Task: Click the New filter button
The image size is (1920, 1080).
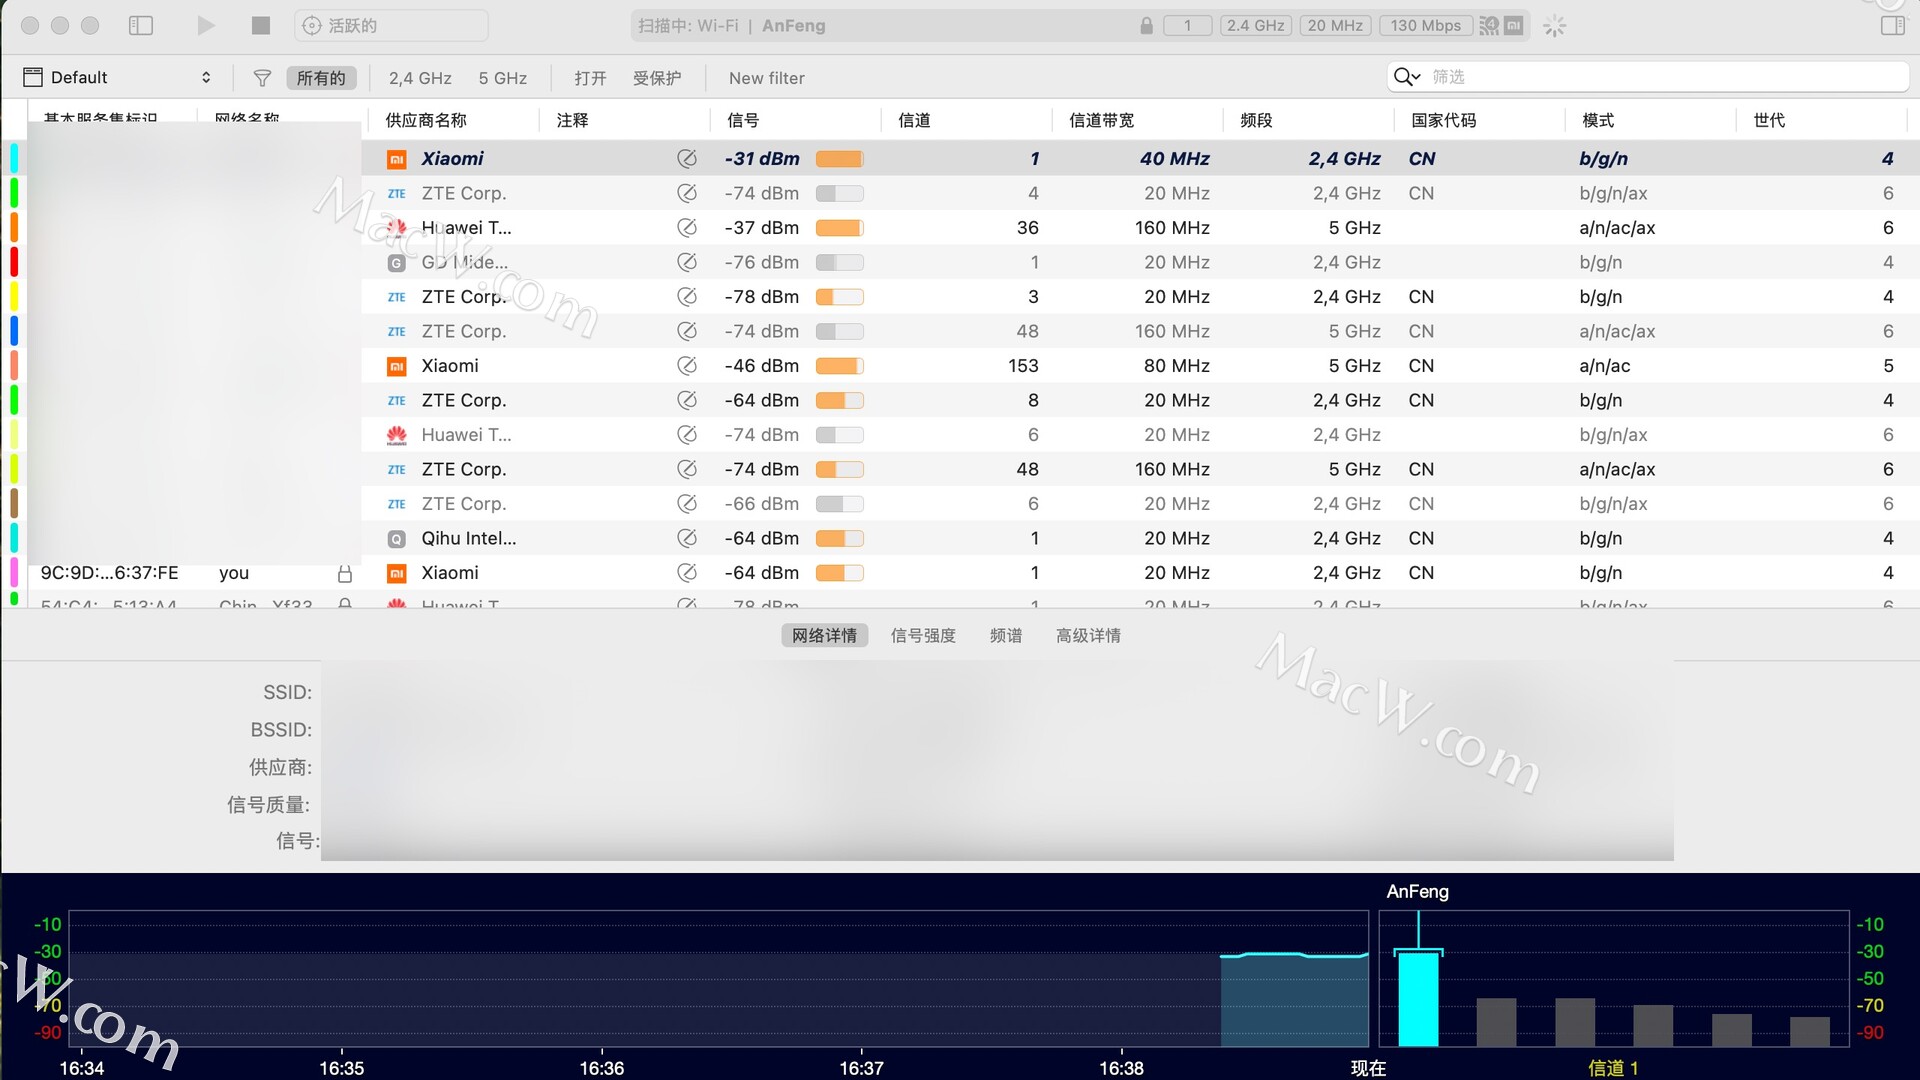Action: pos(766,77)
